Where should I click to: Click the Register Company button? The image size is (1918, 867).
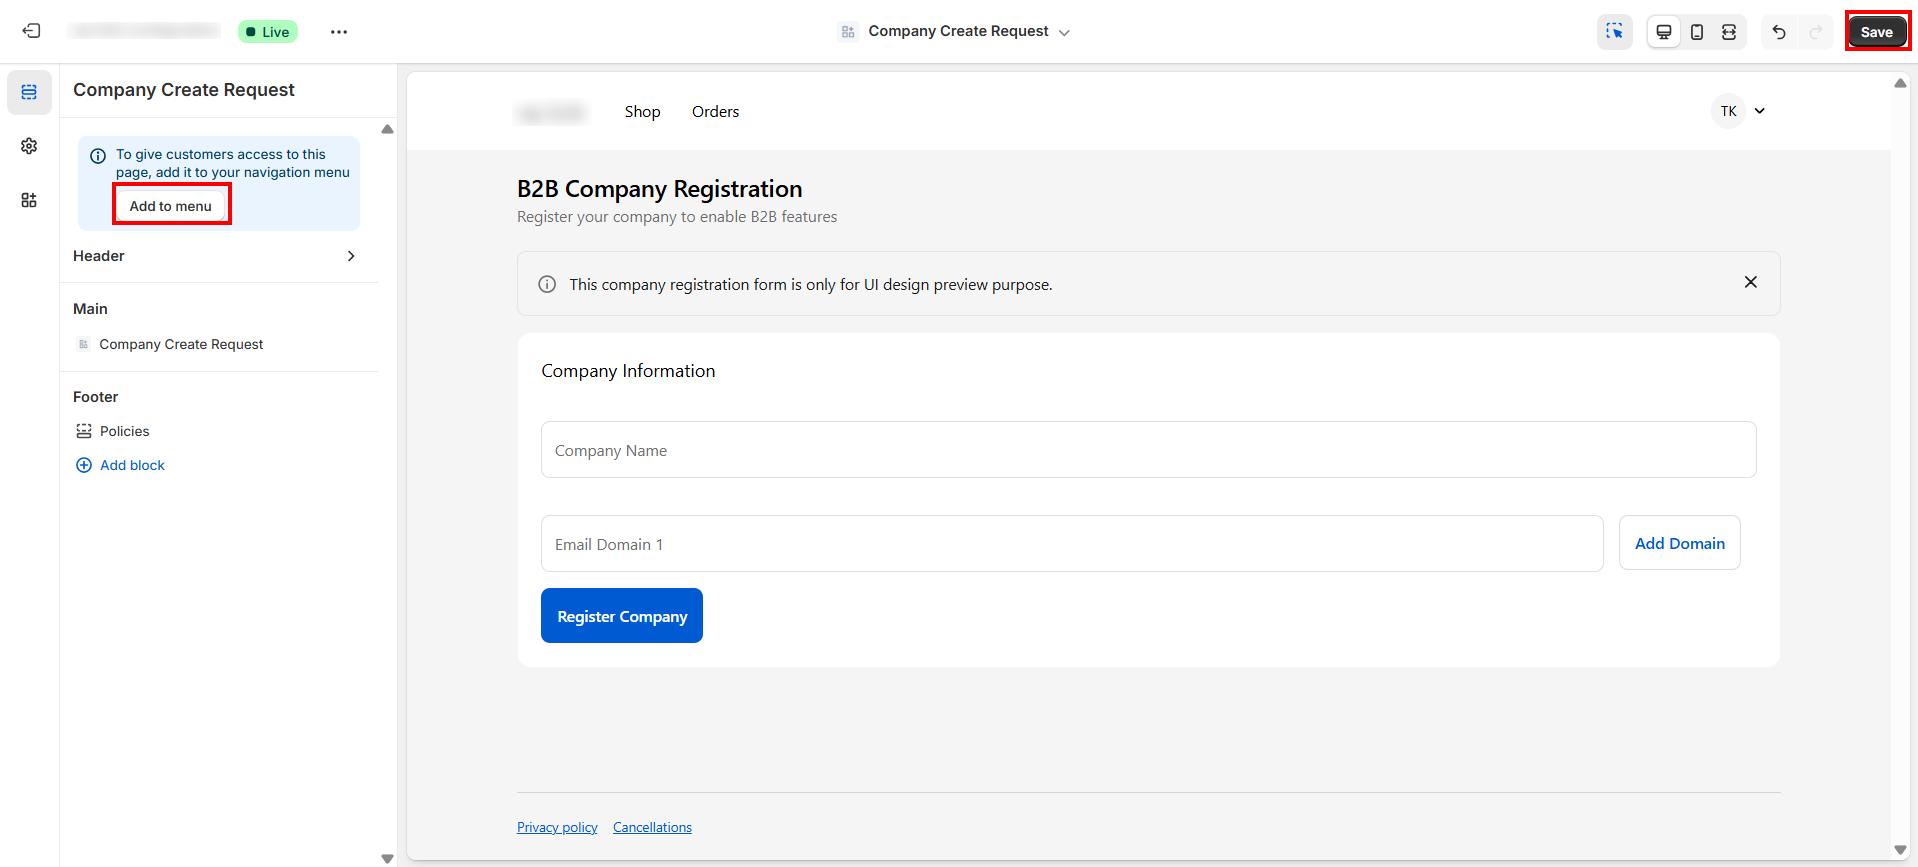tap(622, 616)
